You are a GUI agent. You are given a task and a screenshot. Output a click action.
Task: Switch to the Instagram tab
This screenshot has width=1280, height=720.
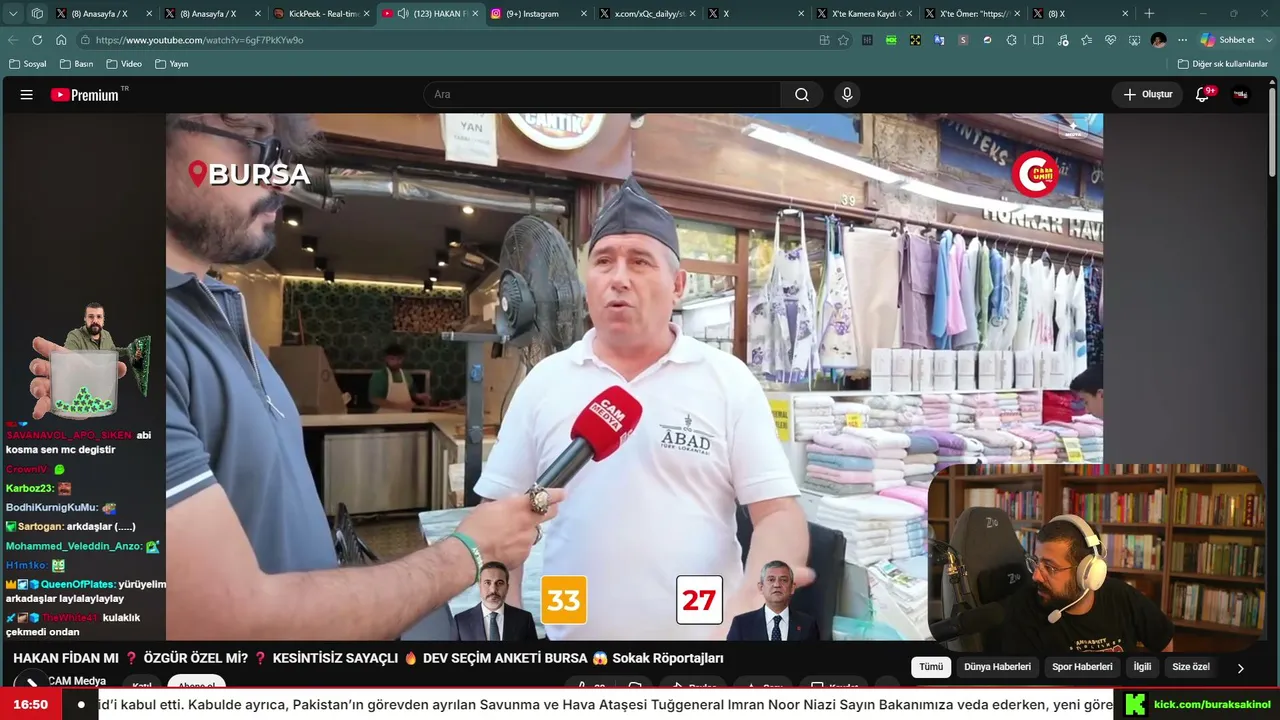pos(535,14)
